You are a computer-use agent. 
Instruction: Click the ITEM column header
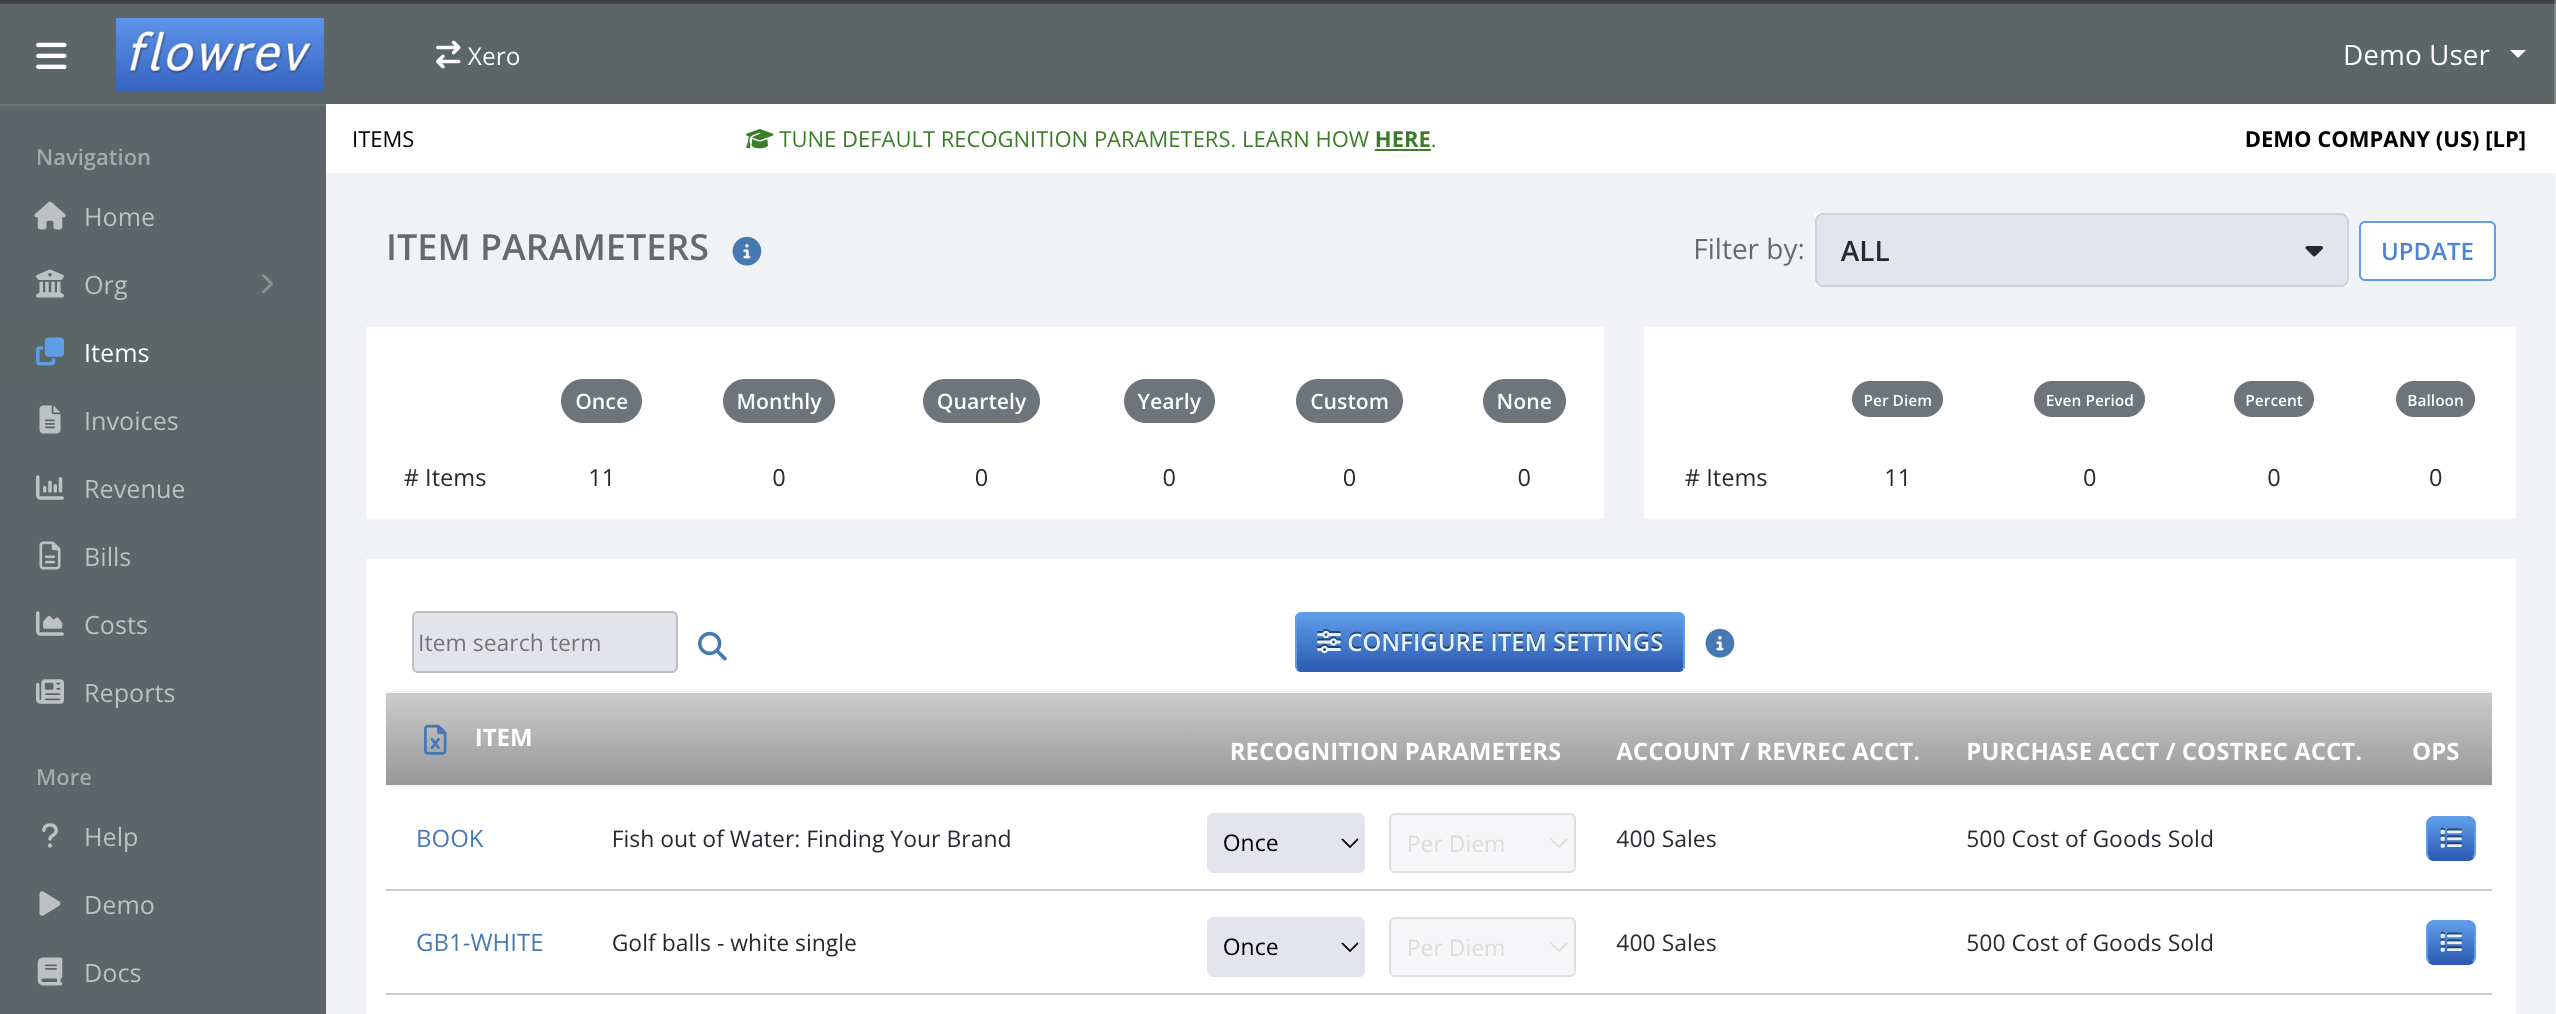coord(503,738)
